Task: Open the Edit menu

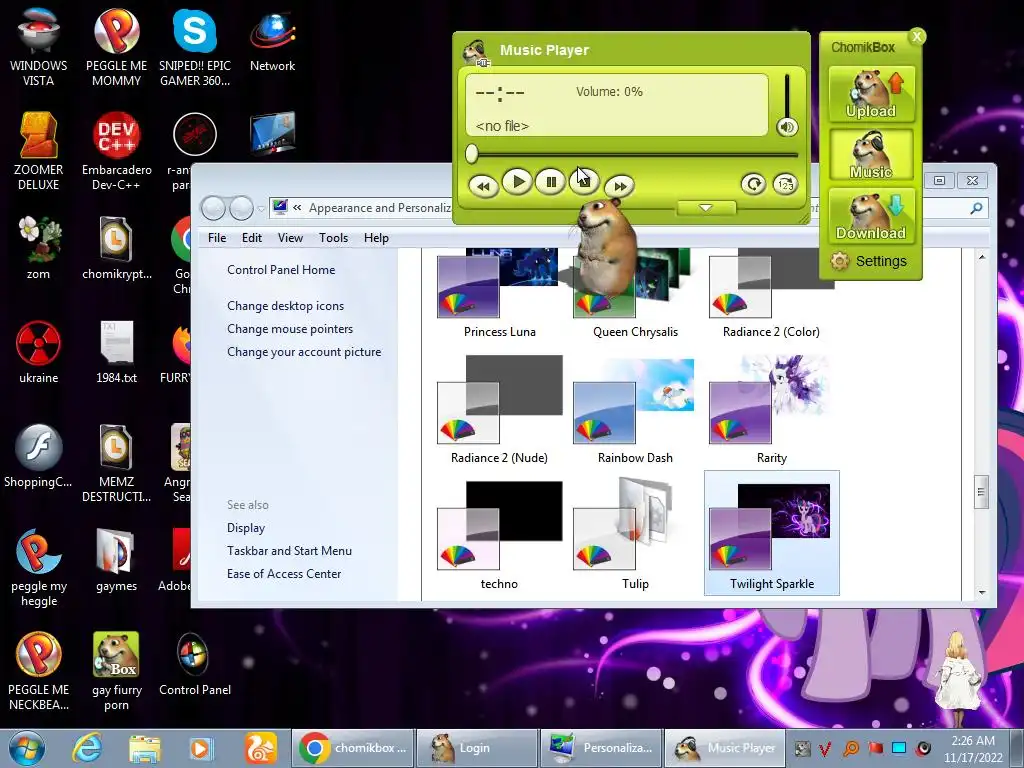Action: (251, 238)
